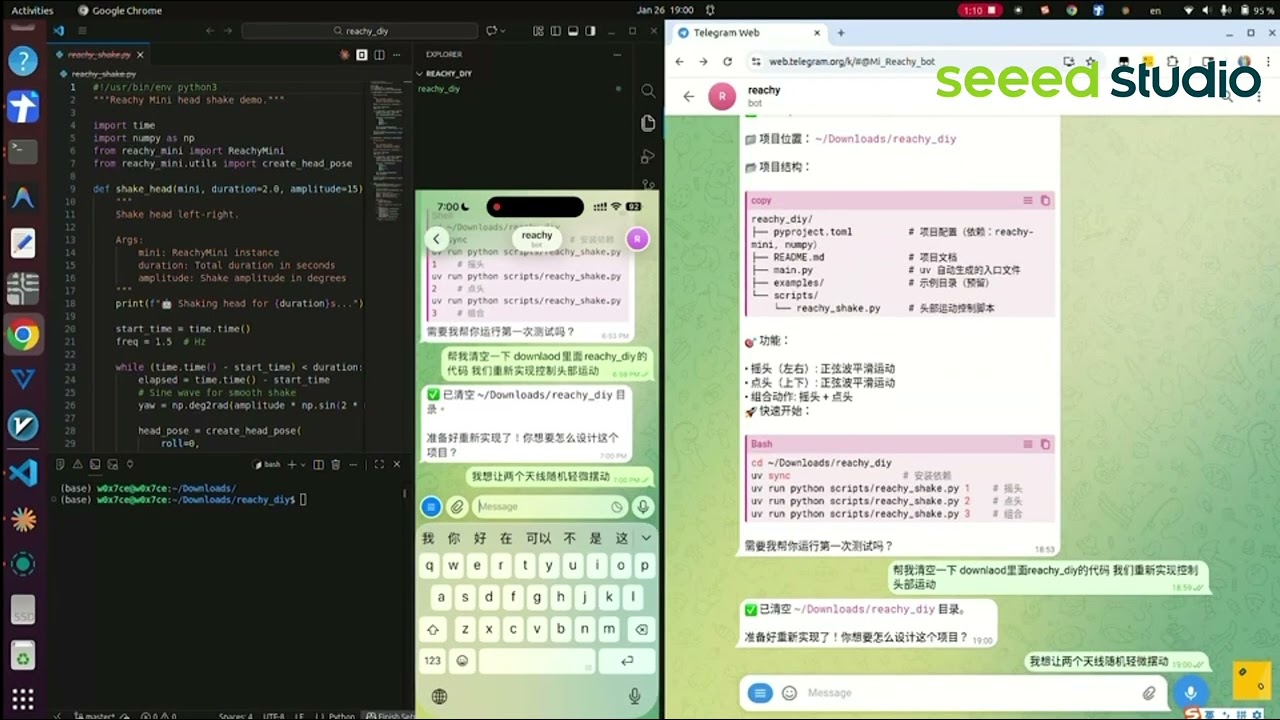Tap the phone bot menu blue button

point(431,507)
